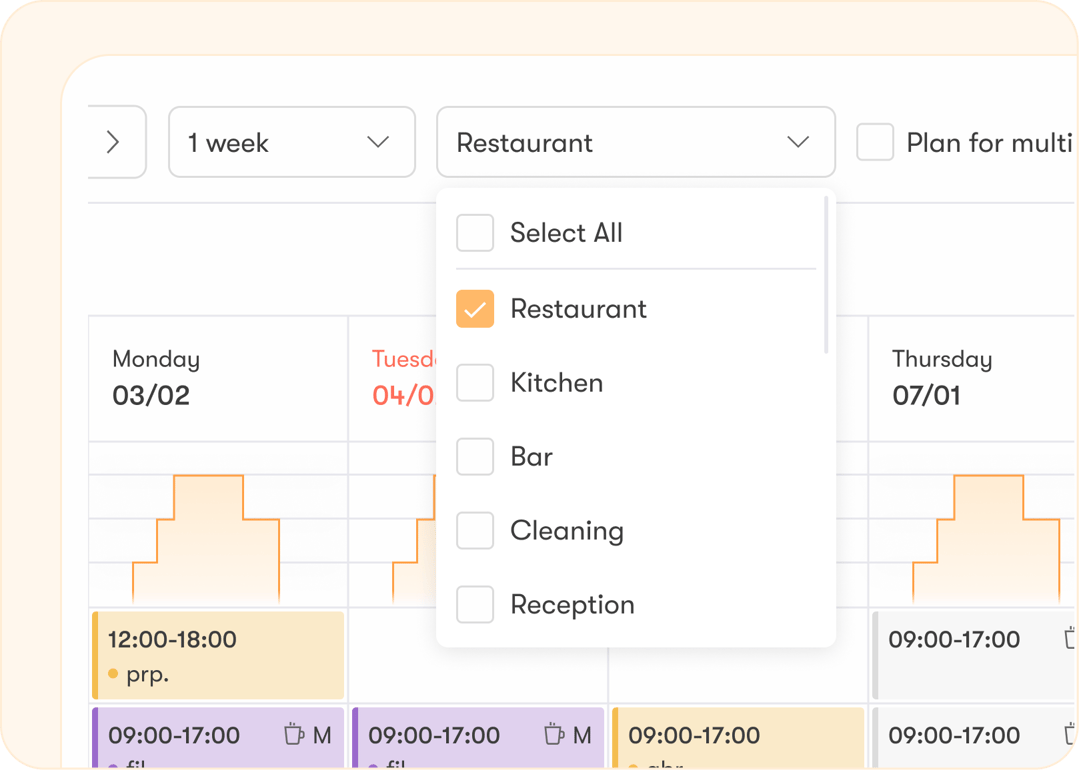Open the 1 week view selector
1079x770 pixels.
291,142
